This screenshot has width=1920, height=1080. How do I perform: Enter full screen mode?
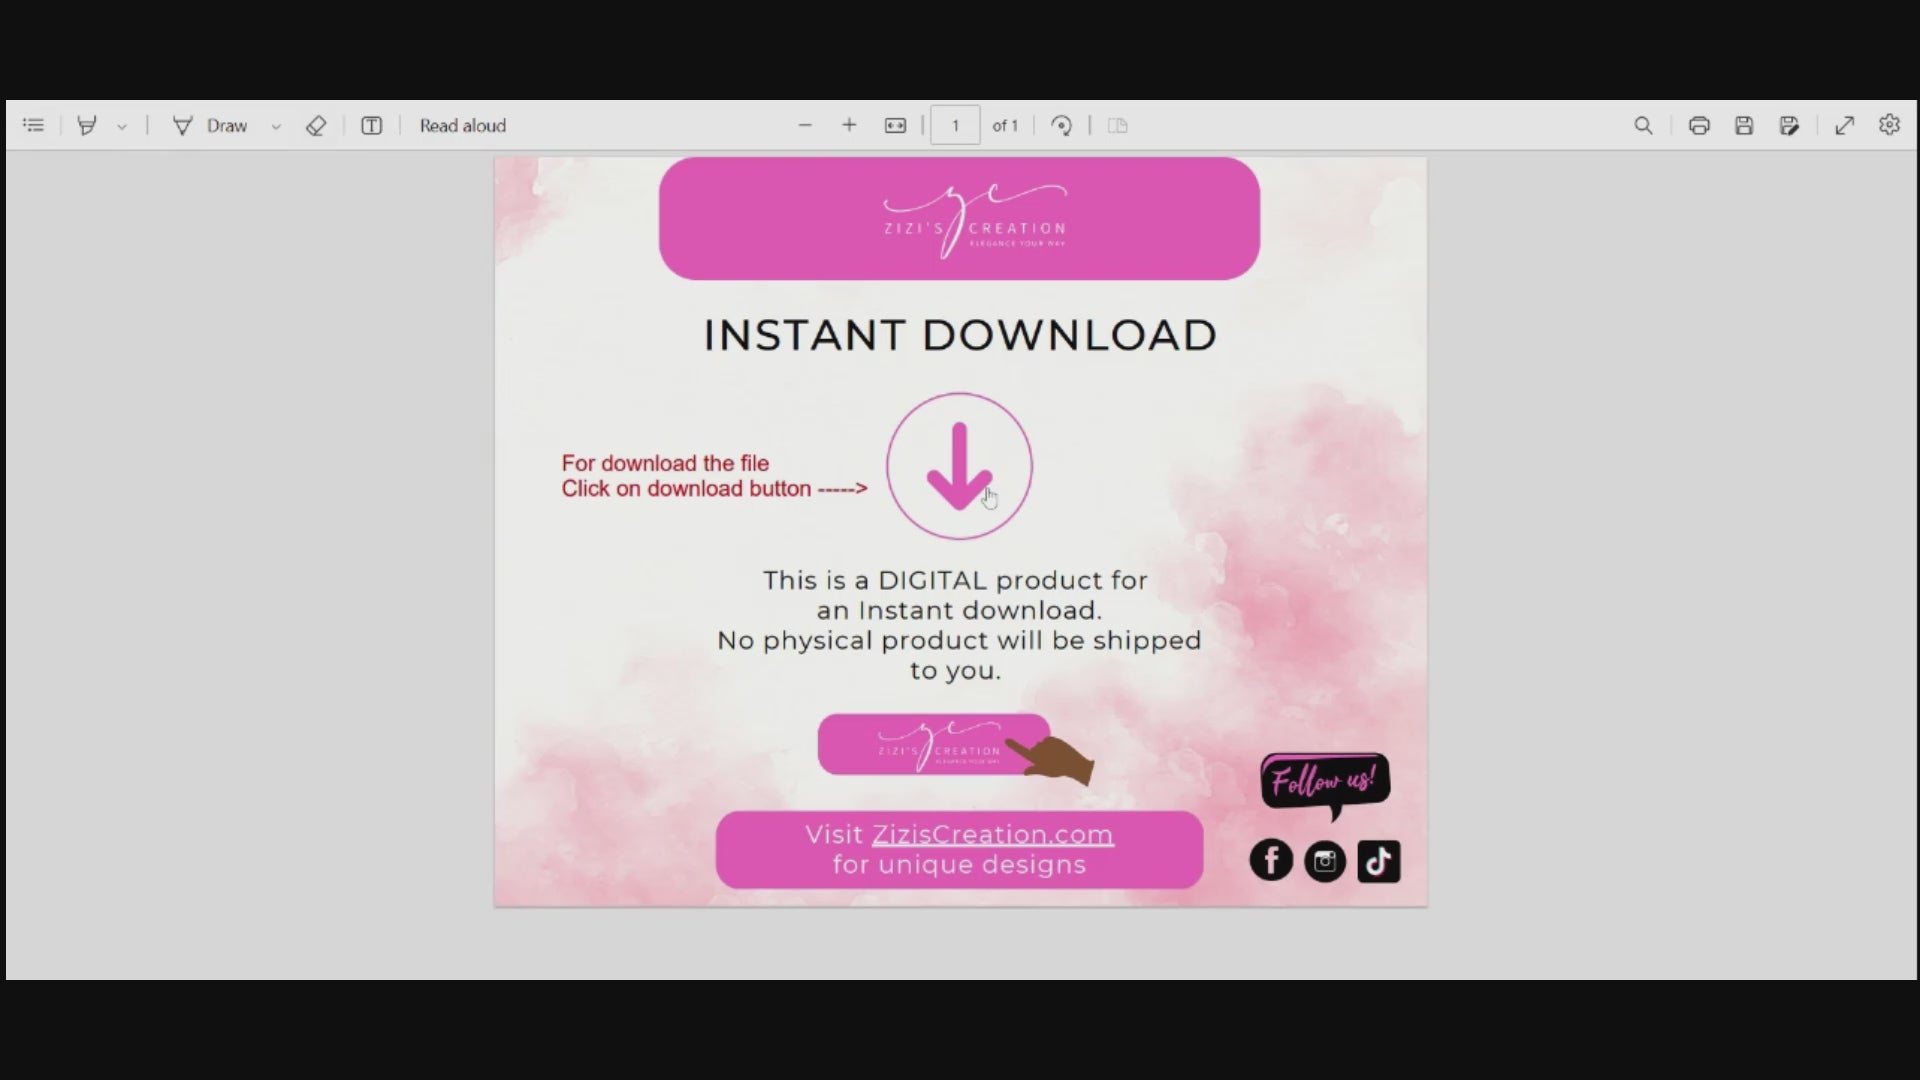click(1845, 125)
